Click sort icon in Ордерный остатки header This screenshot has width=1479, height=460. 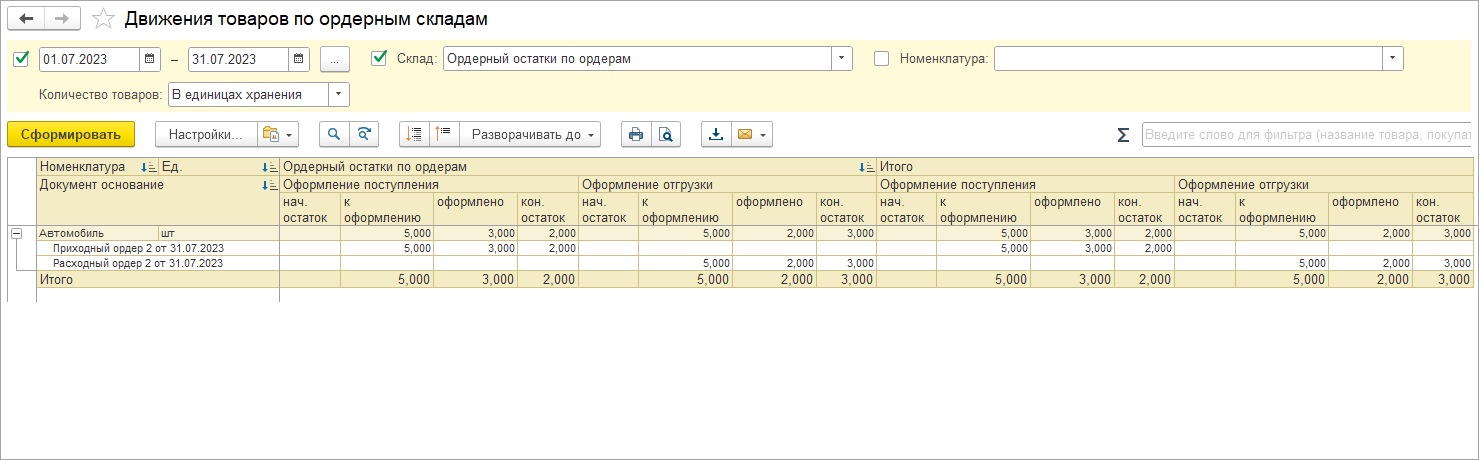point(867,167)
